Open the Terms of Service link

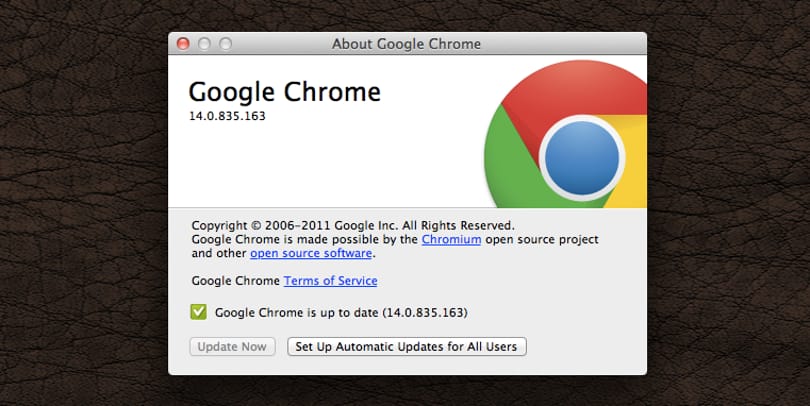[x=330, y=280]
